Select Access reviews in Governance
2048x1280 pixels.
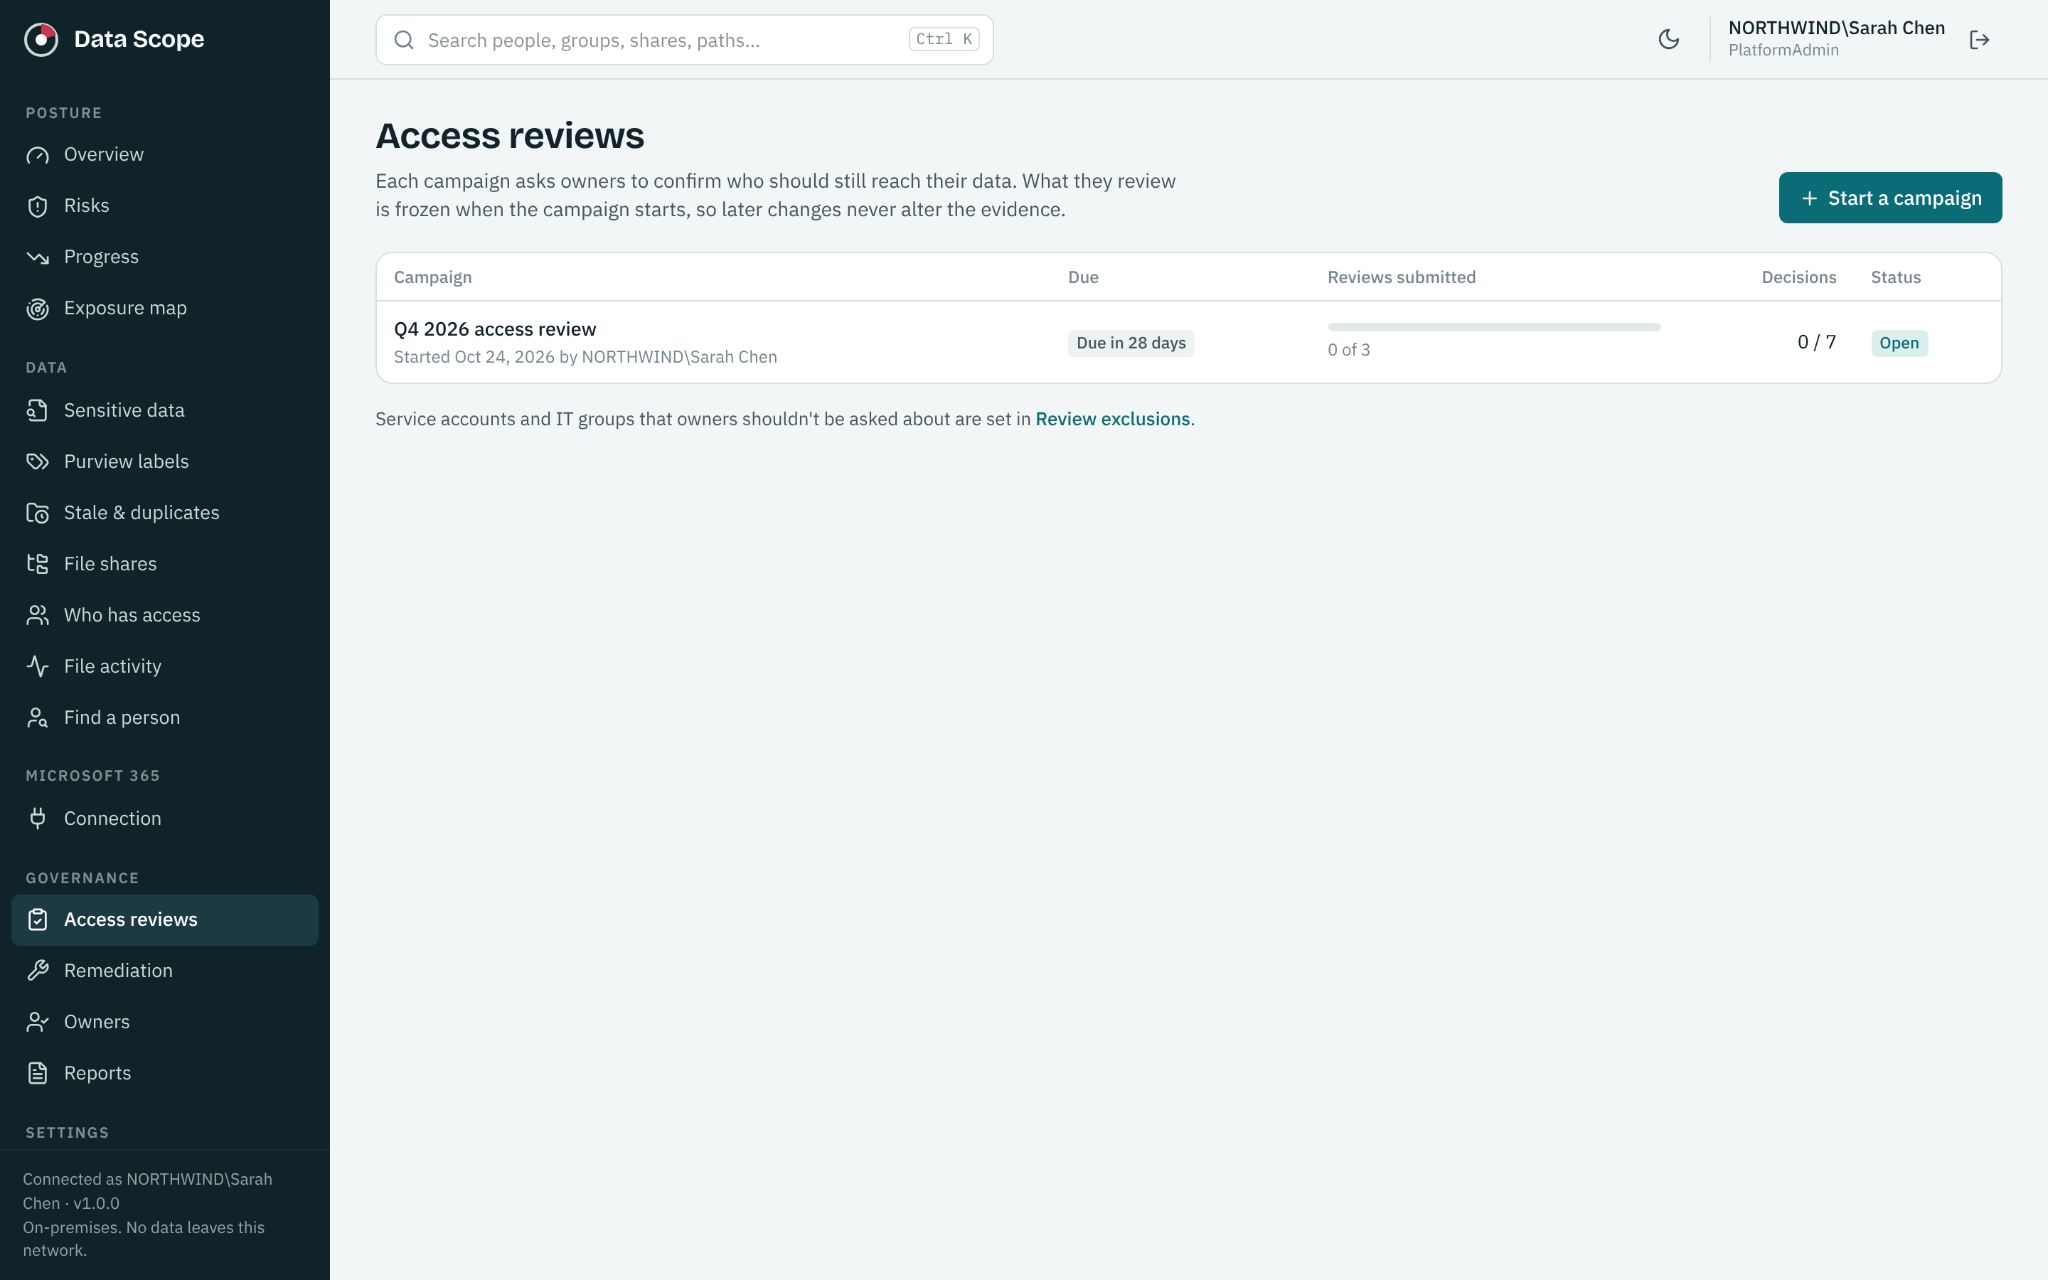pyautogui.click(x=165, y=920)
